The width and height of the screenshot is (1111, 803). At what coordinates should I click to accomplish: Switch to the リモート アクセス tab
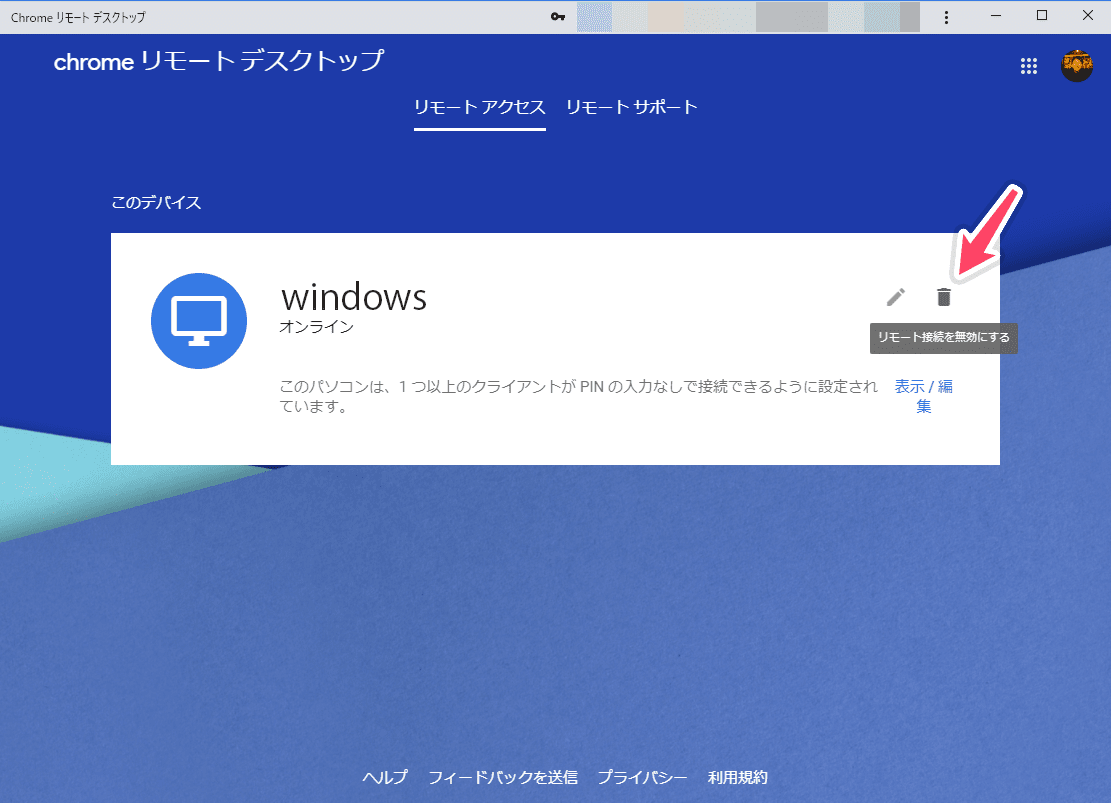tap(480, 107)
